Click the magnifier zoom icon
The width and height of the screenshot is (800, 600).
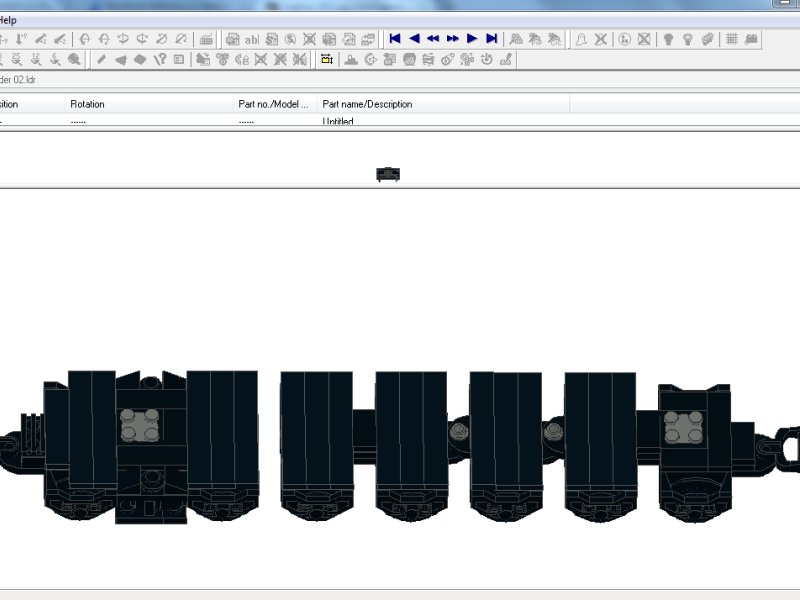(x=74, y=59)
